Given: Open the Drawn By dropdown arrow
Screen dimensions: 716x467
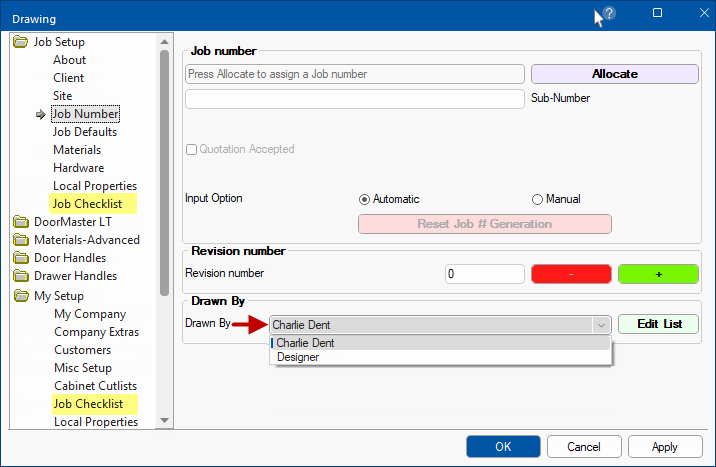Looking at the screenshot, I should tap(601, 325).
